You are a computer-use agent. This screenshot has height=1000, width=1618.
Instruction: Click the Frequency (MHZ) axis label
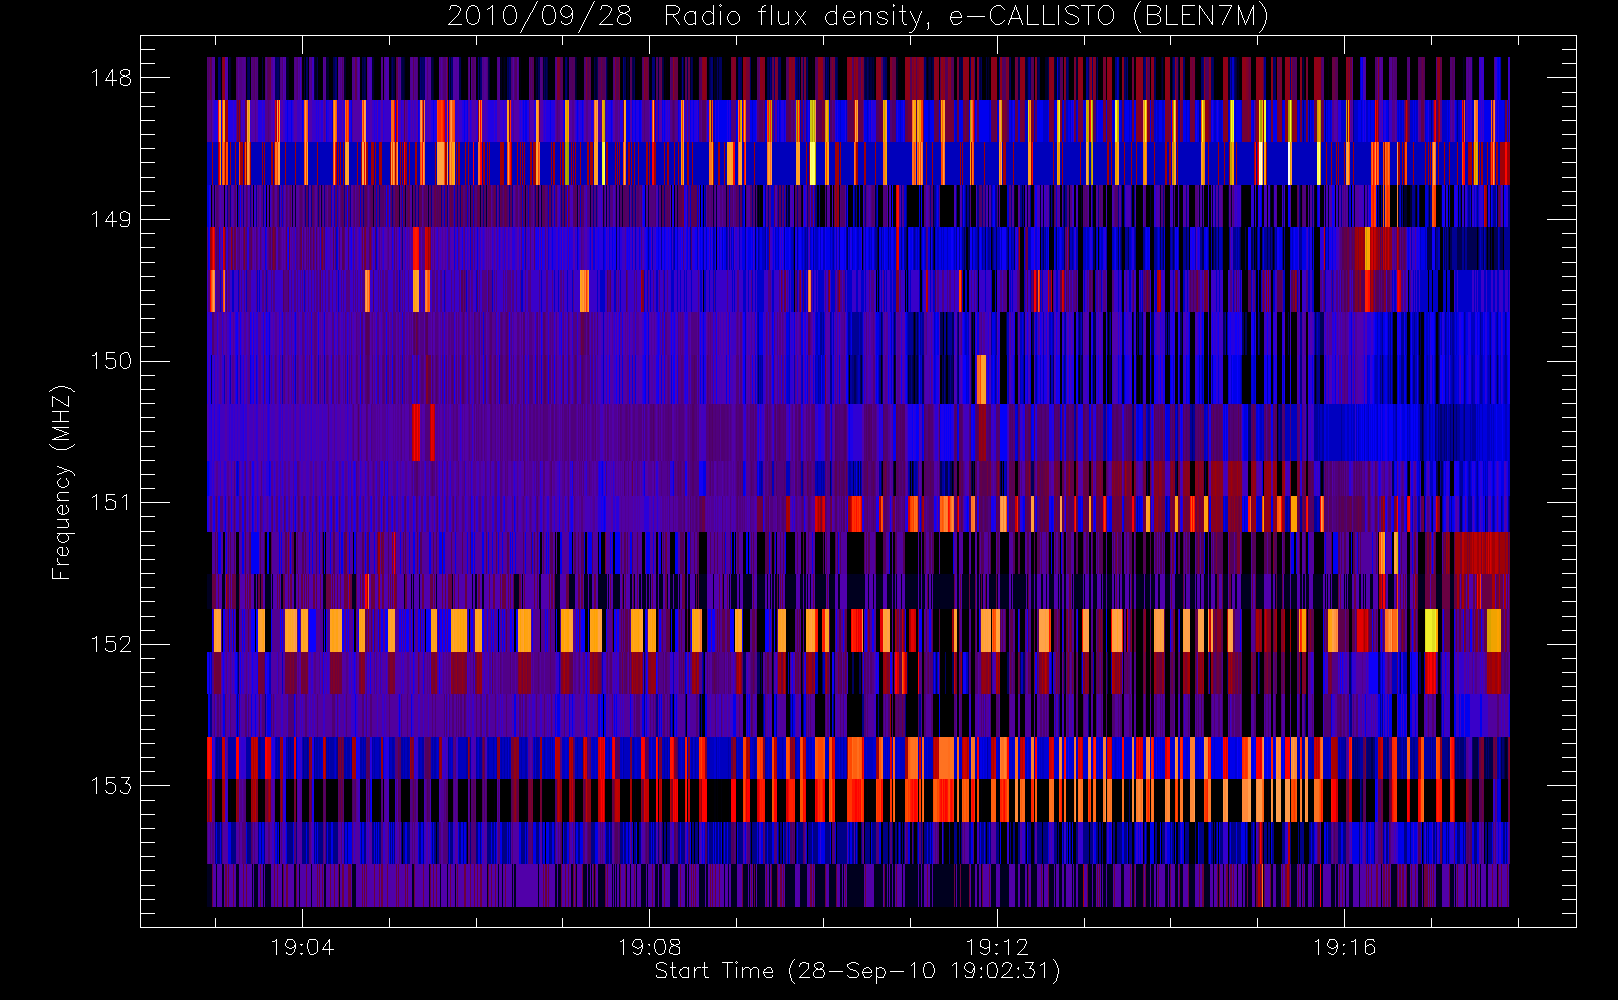click(x=62, y=482)
